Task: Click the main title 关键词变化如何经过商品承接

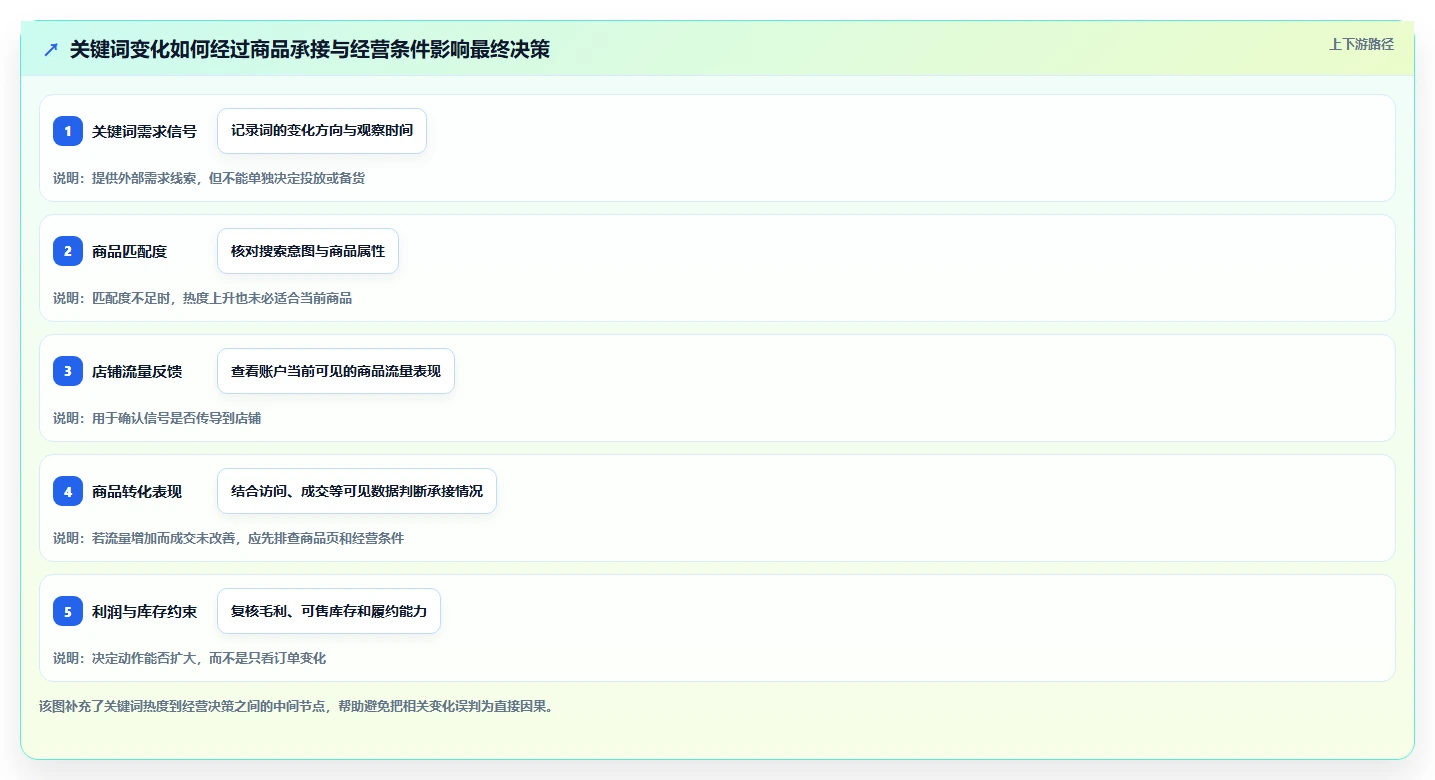Action: 310,49
